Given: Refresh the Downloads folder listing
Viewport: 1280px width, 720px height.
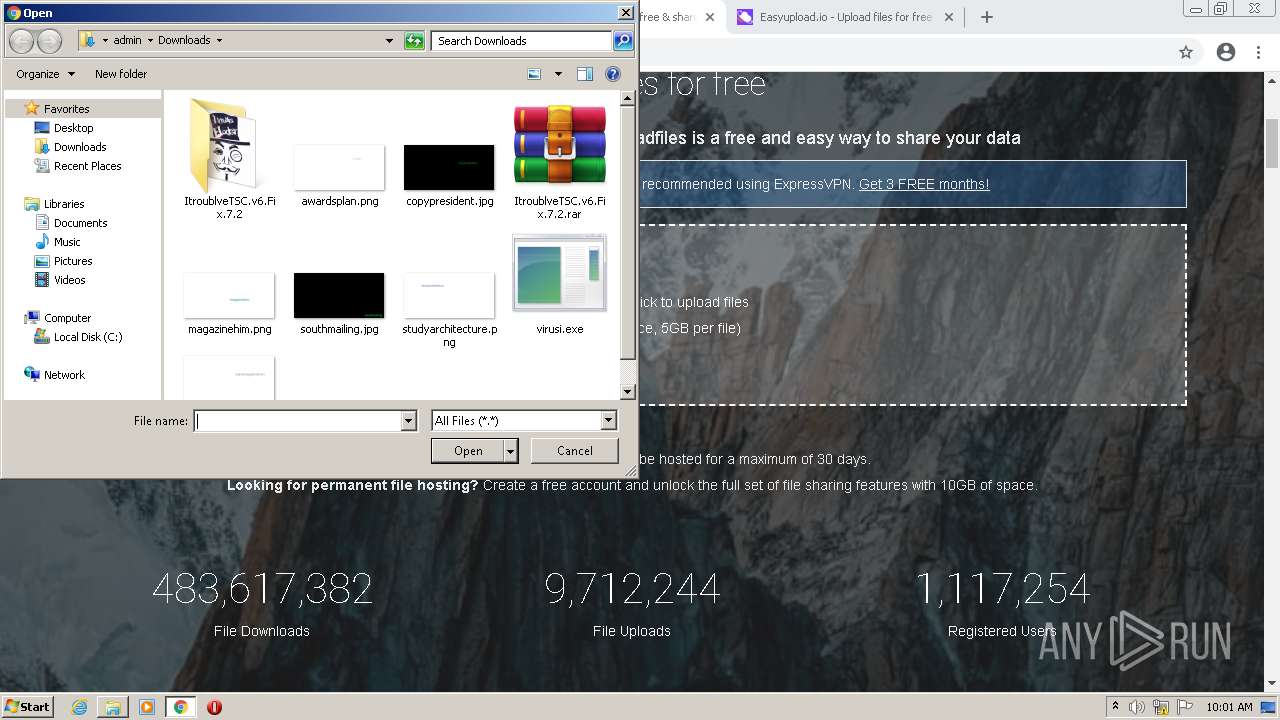Looking at the screenshot, I should pyautogui.click(x=414, y=41).
